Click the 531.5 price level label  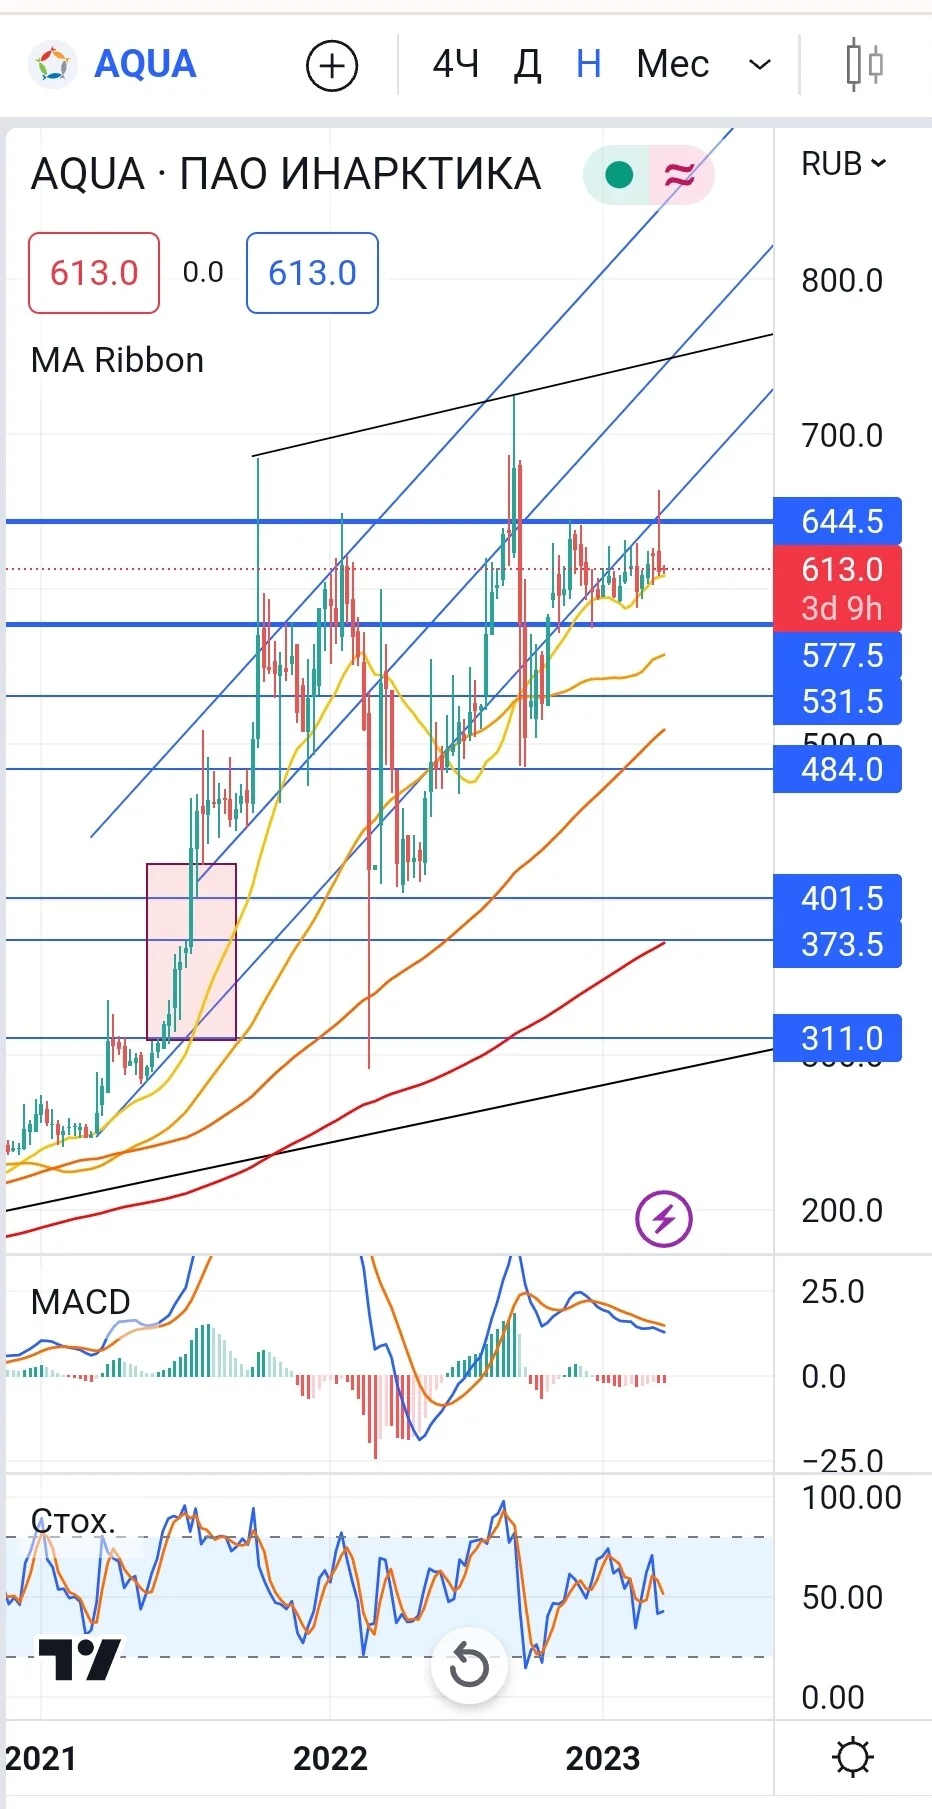(838, 701)
